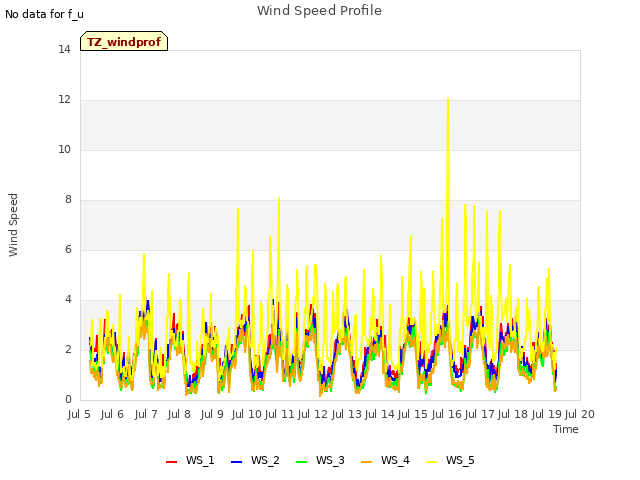Click the Time x-axis label
This screenshot has width=640, height=480.
coord(565,429)
